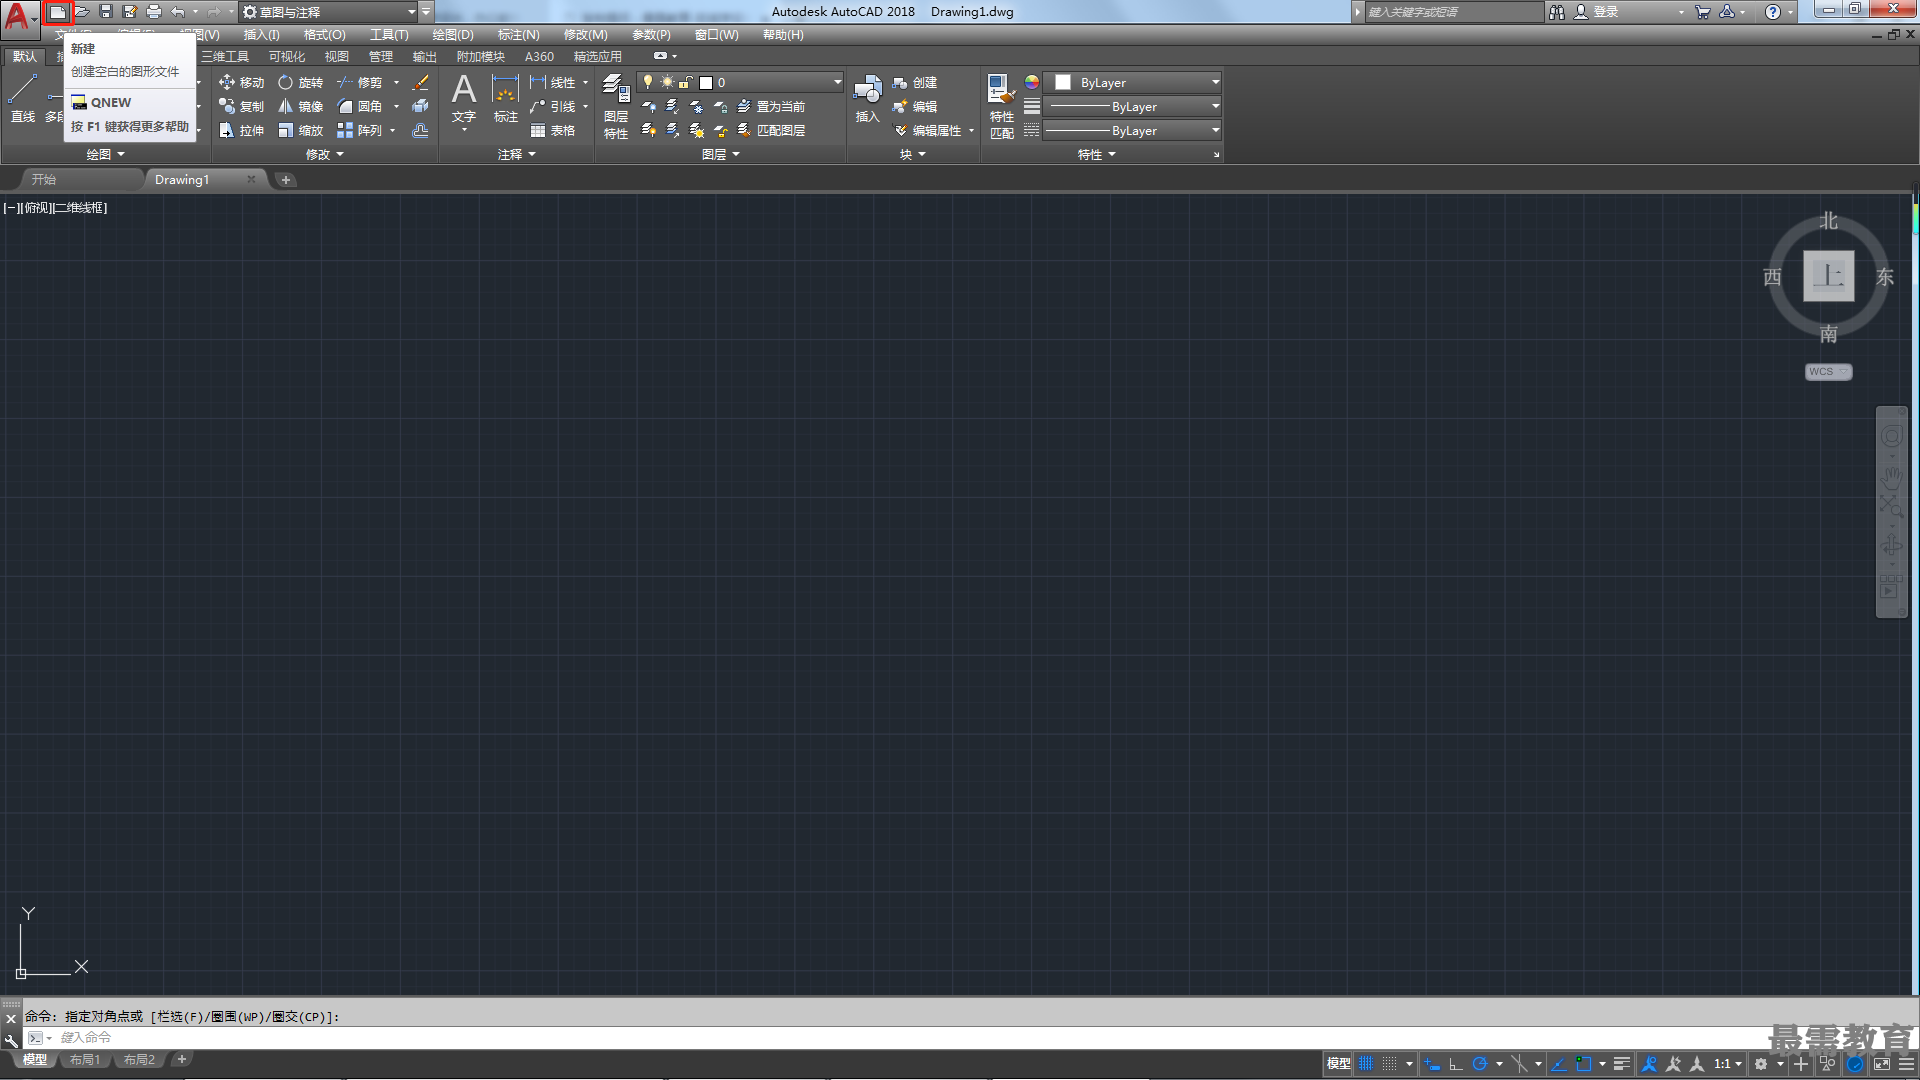Toggle polar tracking in status bar
The image size is (1920, 1080).
point(1481,1063)
